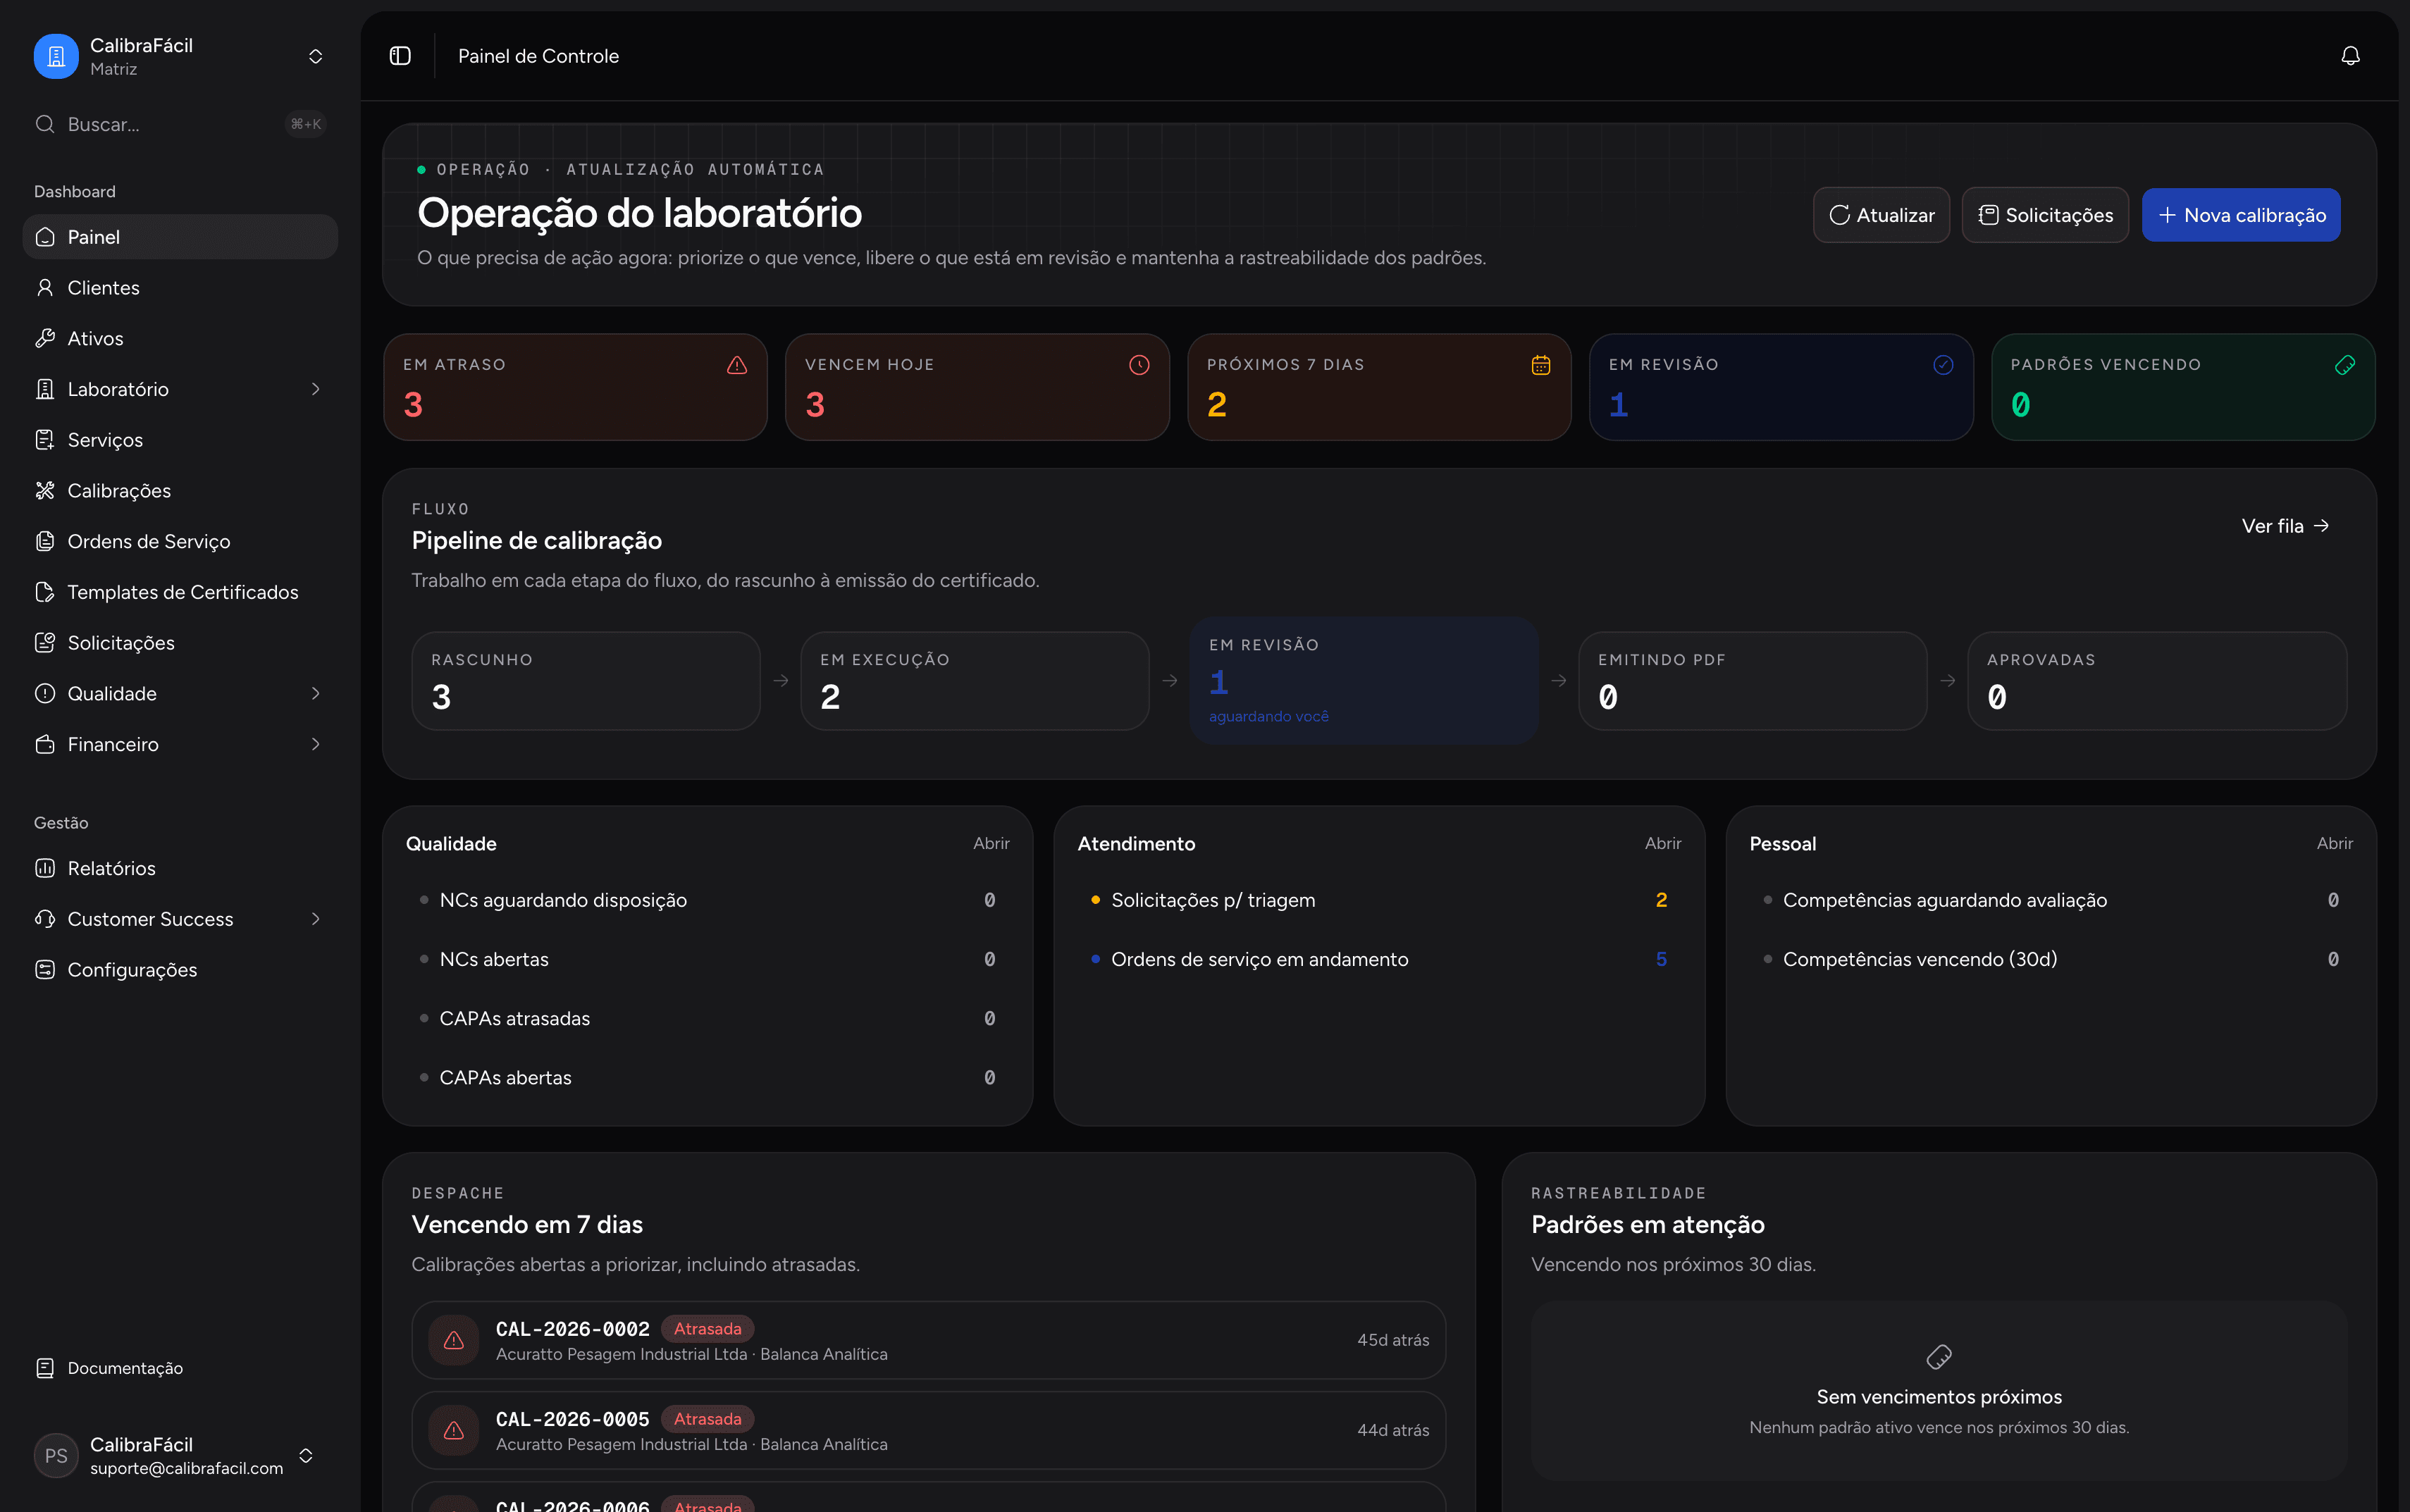Click the 'CAPAs atrasadas' row

click(707, 1018)
